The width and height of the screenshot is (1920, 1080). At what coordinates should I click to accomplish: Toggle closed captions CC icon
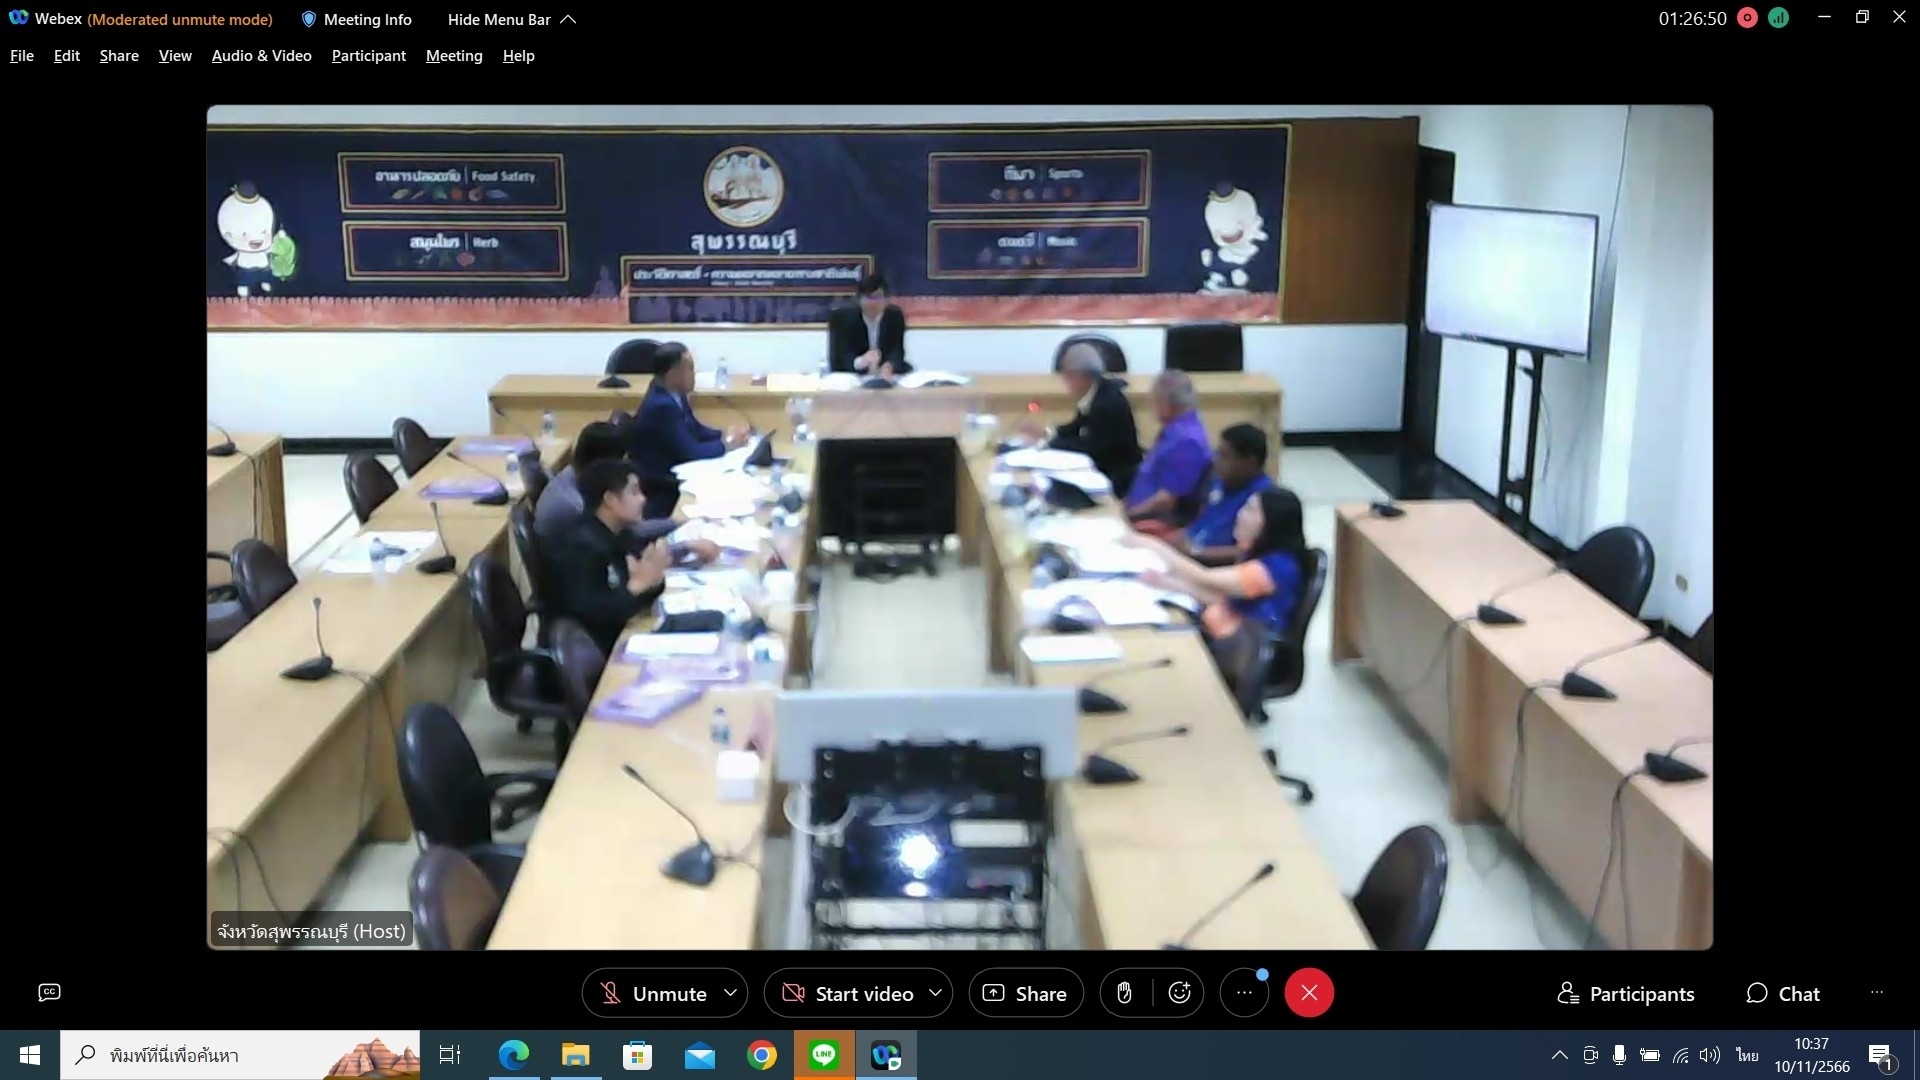pyautogui.click(x=49, y=992)
